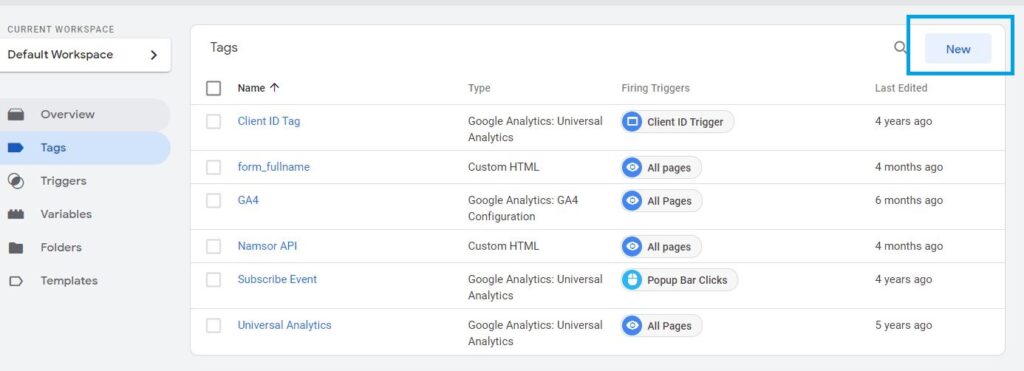
Task: Expand the Default Workspace selector chevron
Action: click(x=154, y=55)
